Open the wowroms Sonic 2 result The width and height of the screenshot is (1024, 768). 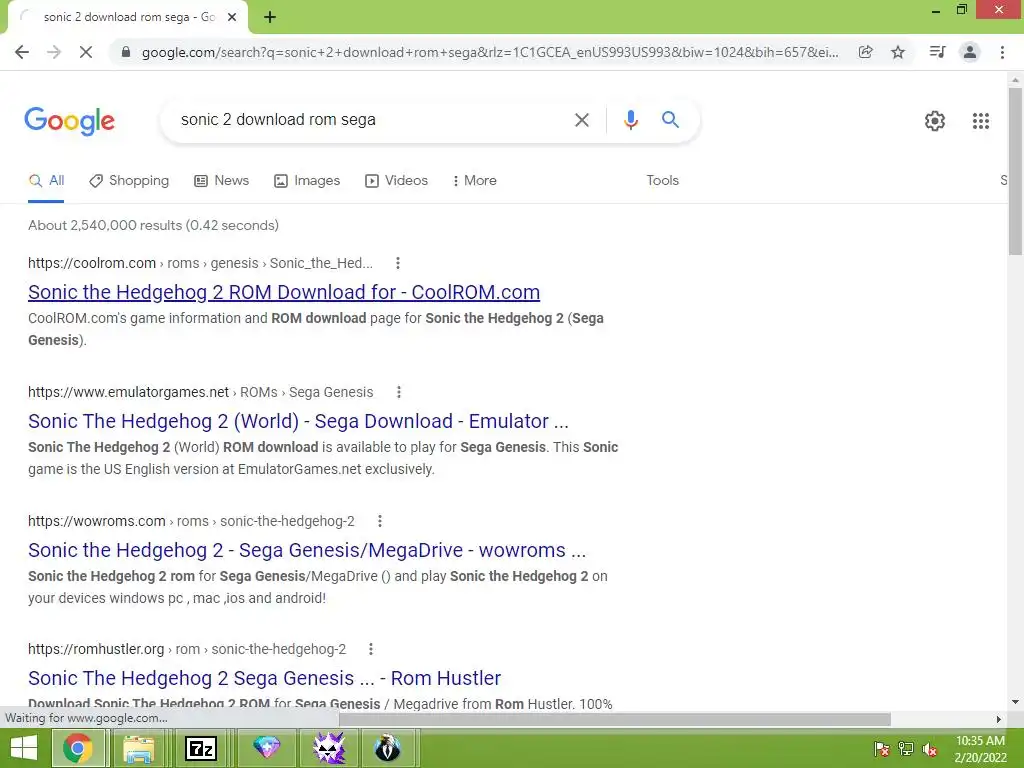click(x=307, y=551)
